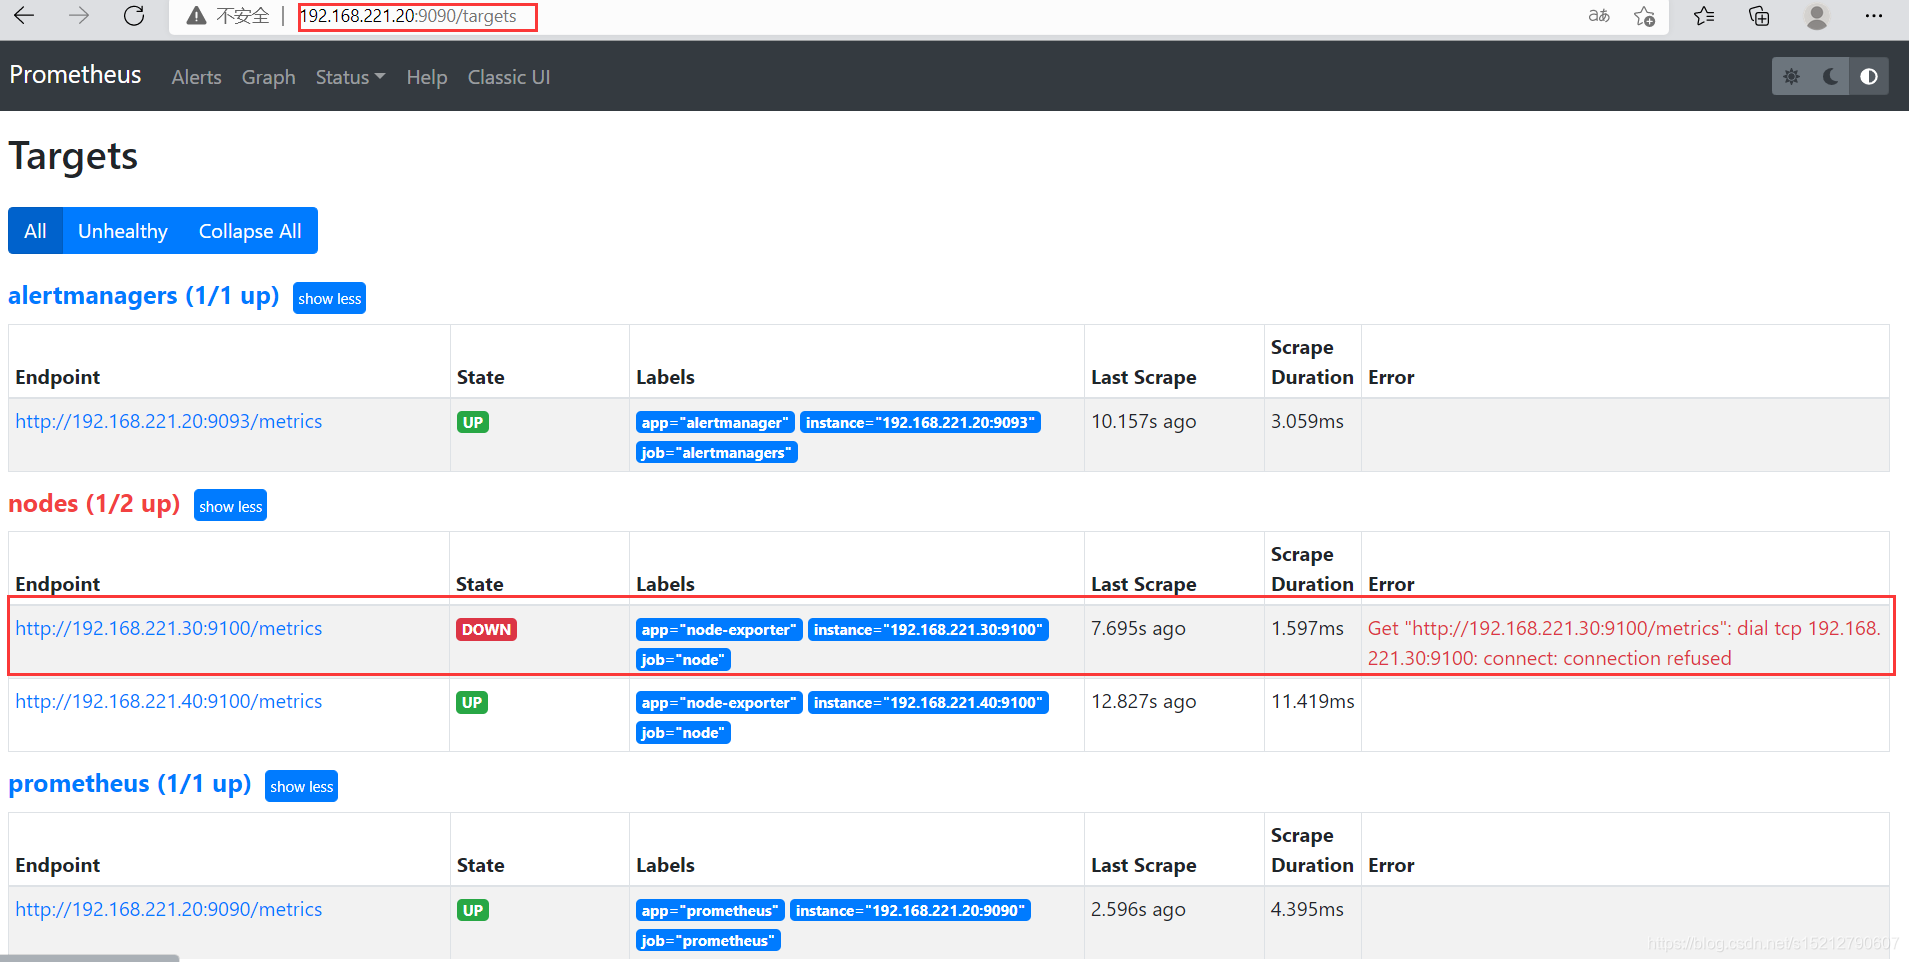The height and width of the screenshot is (962, 1909).
Task: Click the instance="192.168.221.30:9100" label
Action: click(928, 629)
